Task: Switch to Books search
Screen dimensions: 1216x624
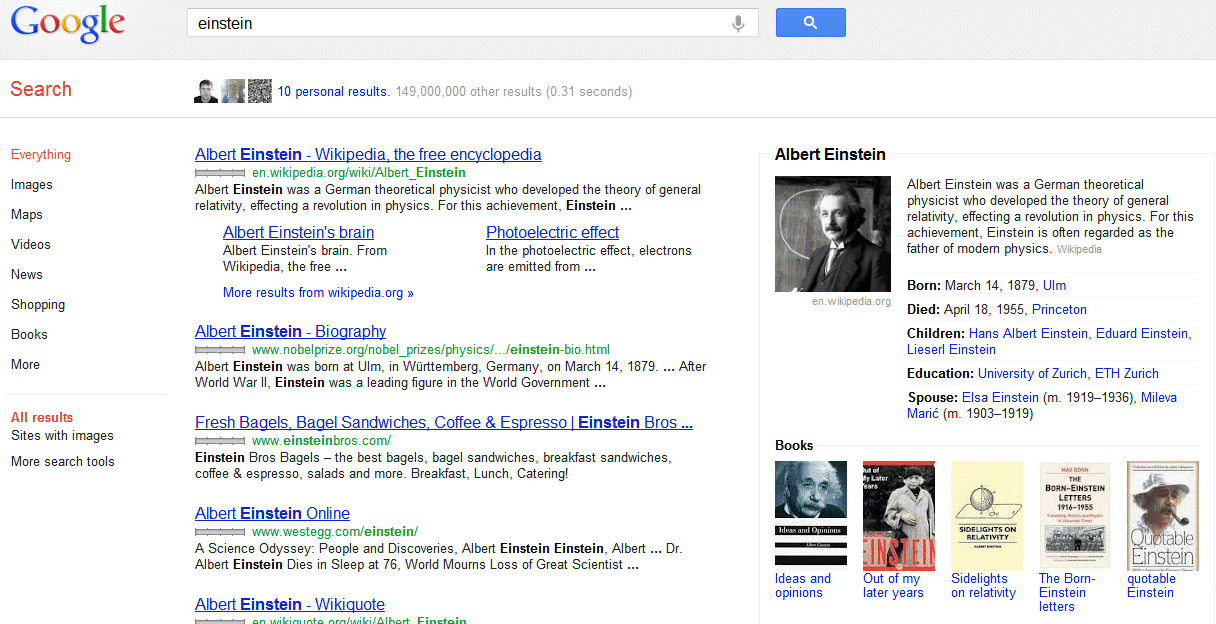Action: (29, 335)
